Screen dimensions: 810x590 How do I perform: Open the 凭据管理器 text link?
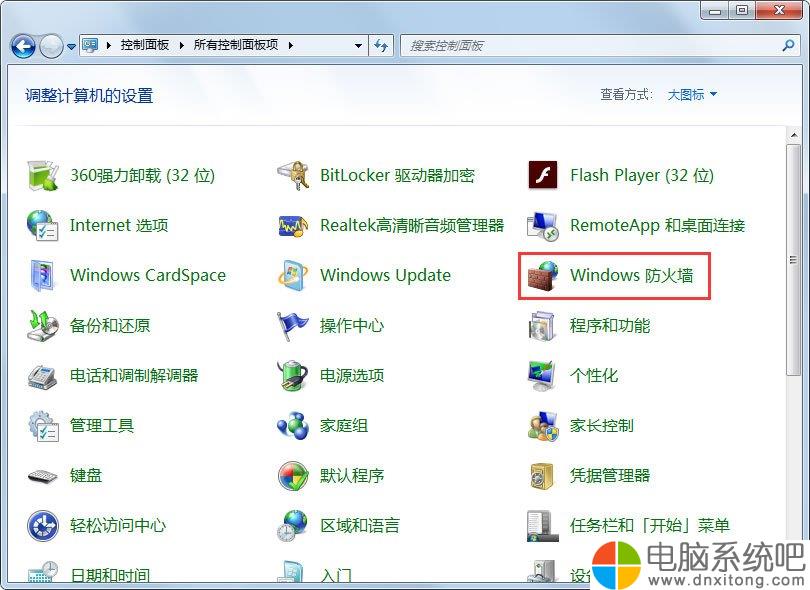(x=610, y=476)
